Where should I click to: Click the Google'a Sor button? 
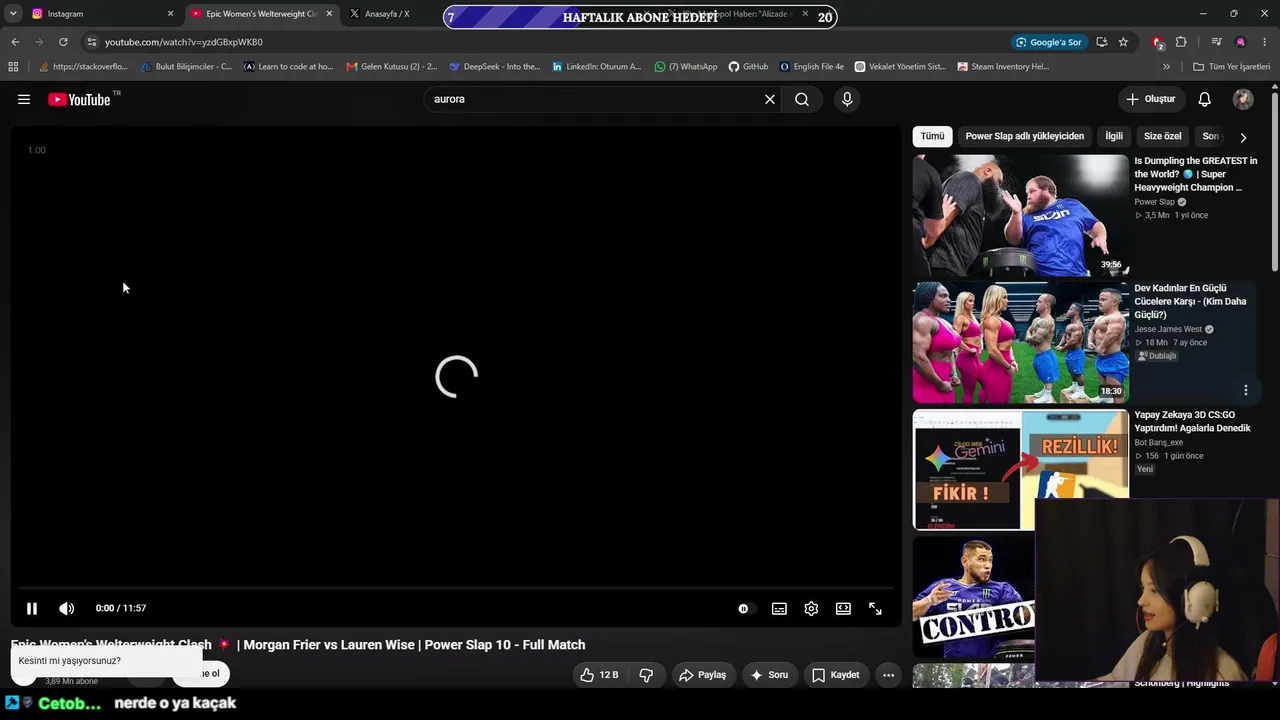(1048, 42)
